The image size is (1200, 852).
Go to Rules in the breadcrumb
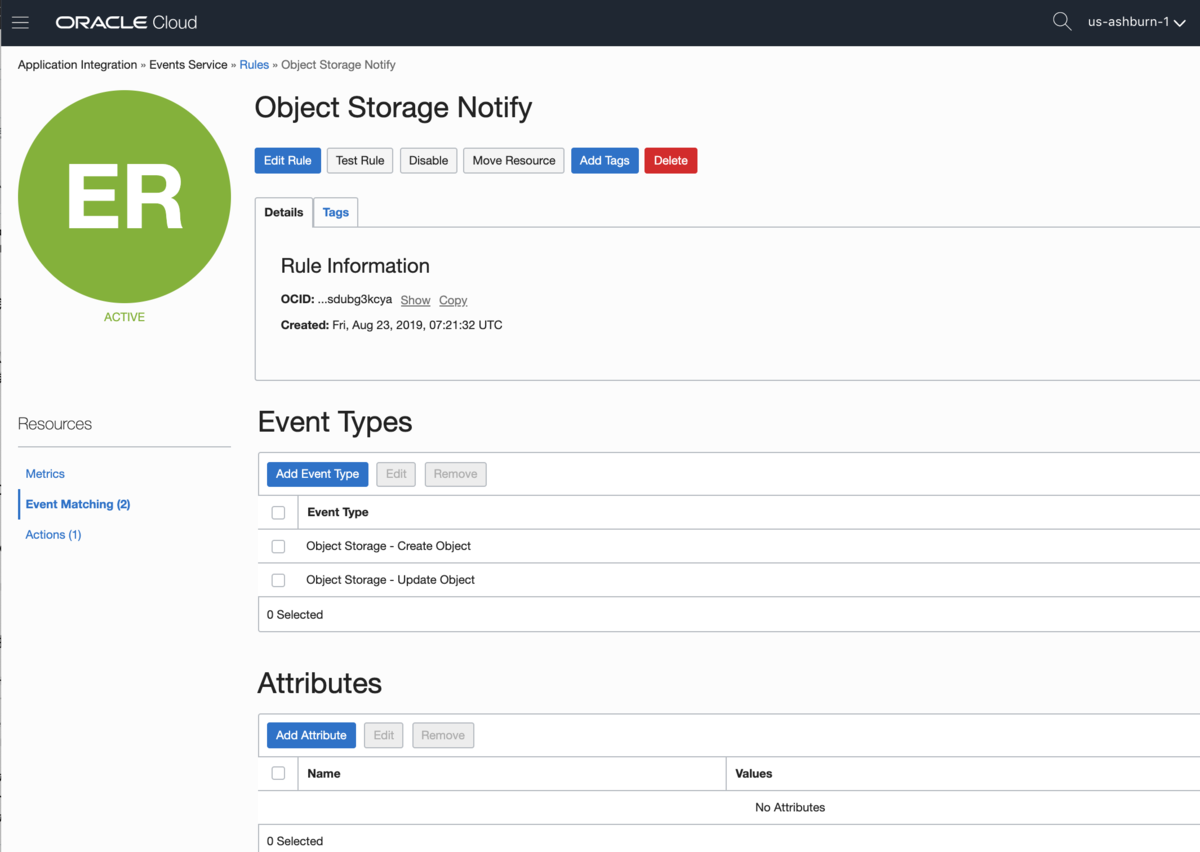pyautogui.click(x=254, y=64)
